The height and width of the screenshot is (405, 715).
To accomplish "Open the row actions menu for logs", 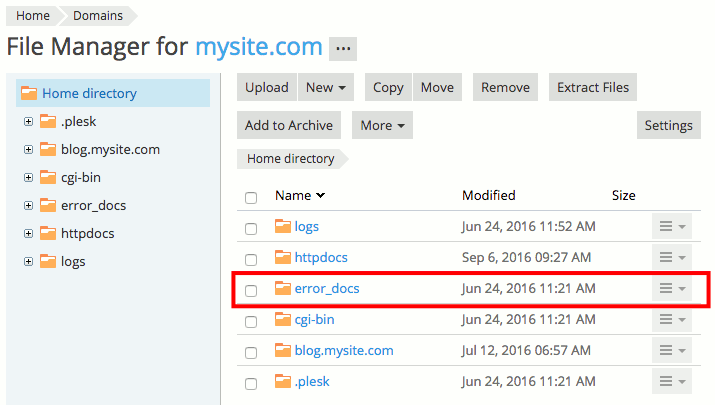I will (x=672, y=226).
